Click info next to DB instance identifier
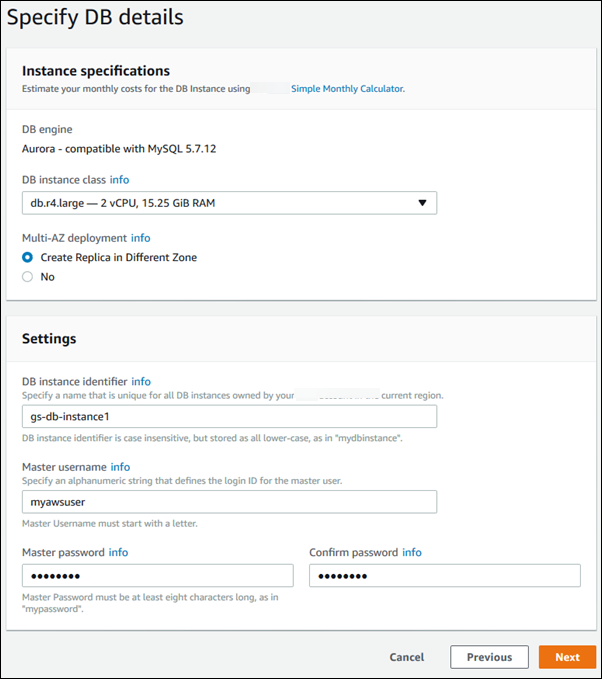This screenshot has height=679, width=602. tap(141, 381)
